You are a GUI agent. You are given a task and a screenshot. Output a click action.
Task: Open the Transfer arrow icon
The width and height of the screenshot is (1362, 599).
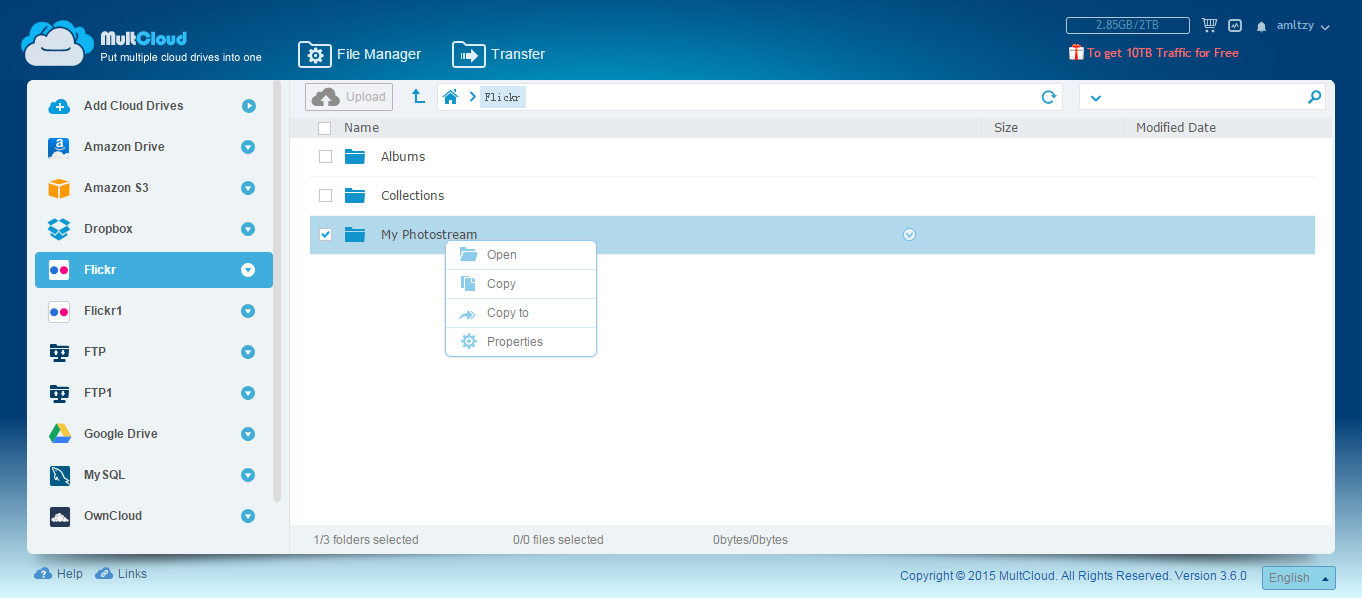[468, 54]
